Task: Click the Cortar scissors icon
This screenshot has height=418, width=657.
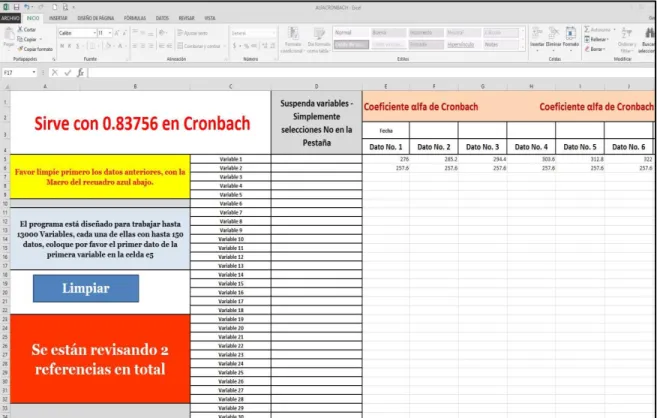Action: click(20, 29)
